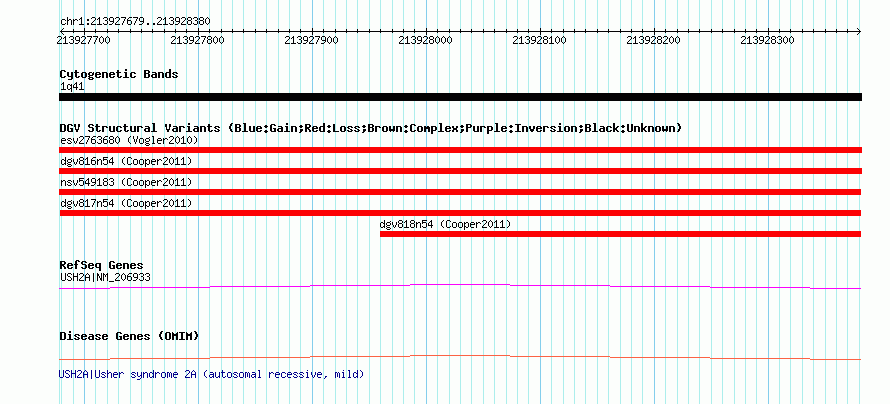Select the dgv818n54 partial red bar
This screenshot has width=890, height=404.
pyautogui.click(x=620, y=234)
